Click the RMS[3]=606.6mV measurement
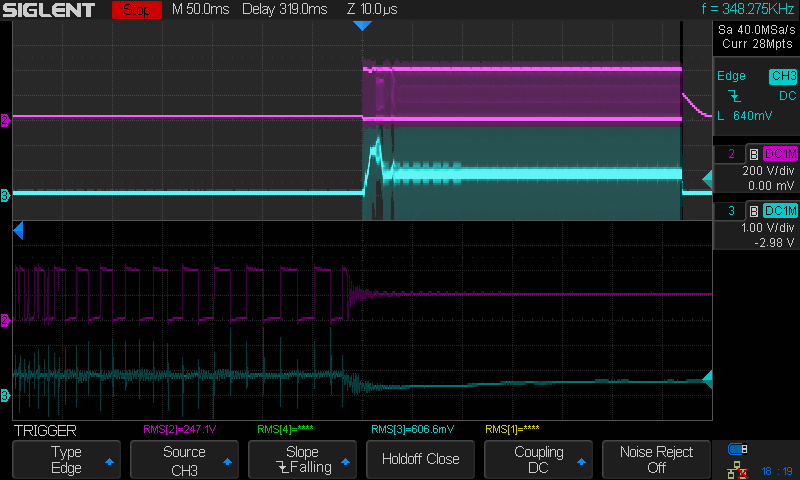This screenshot has height=480, width=800. click(412, 430)
